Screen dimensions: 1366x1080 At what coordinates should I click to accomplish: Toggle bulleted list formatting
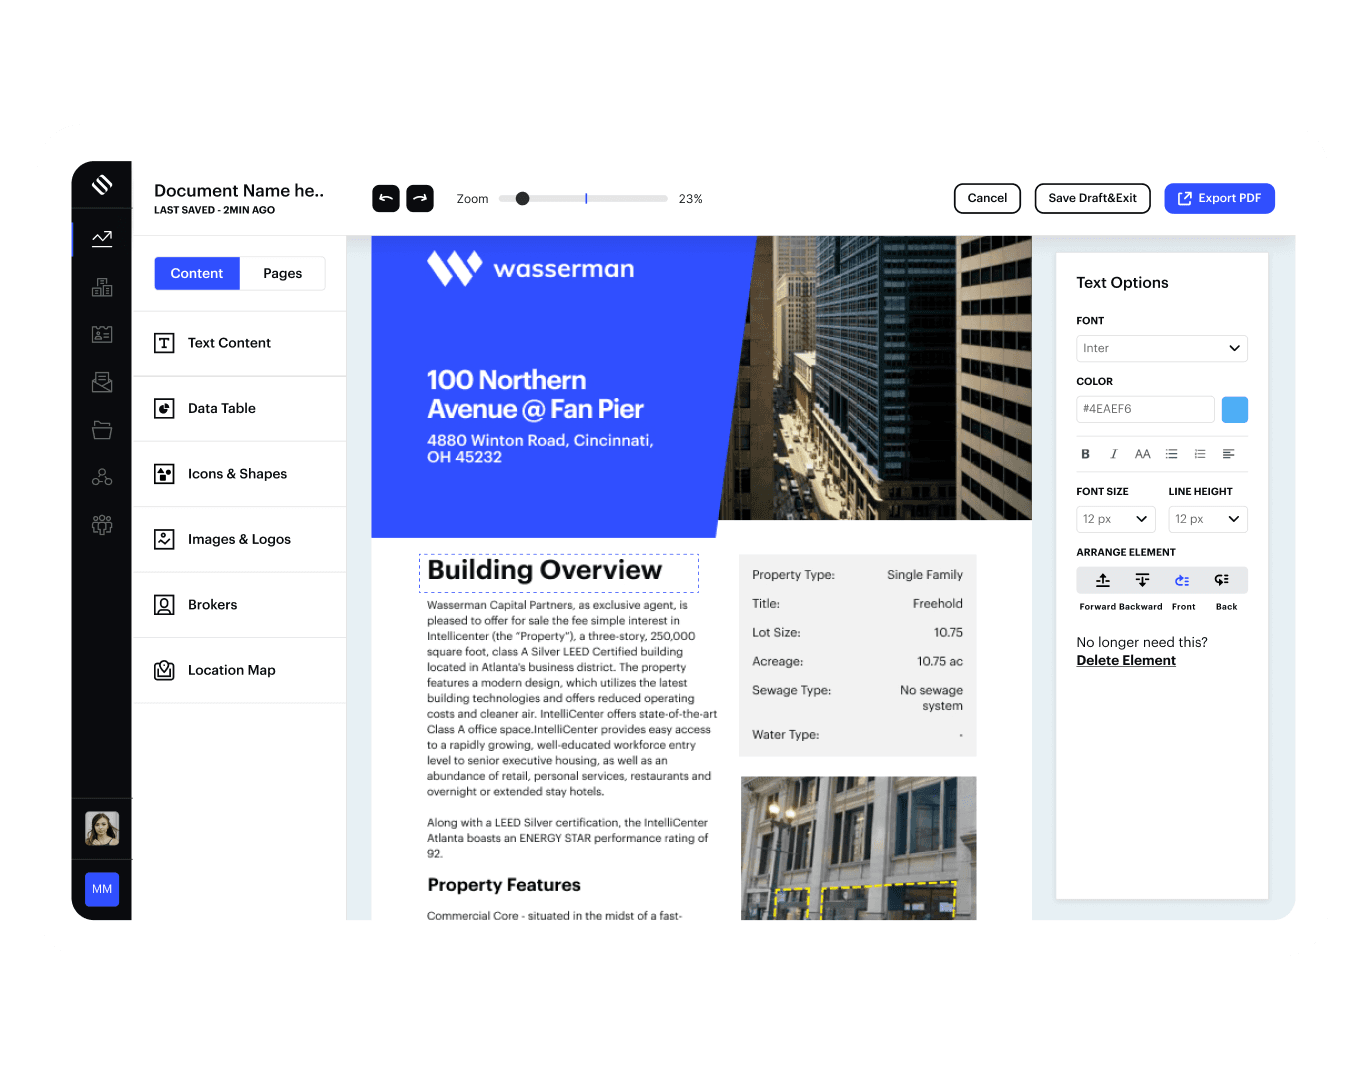[1172, 454]
